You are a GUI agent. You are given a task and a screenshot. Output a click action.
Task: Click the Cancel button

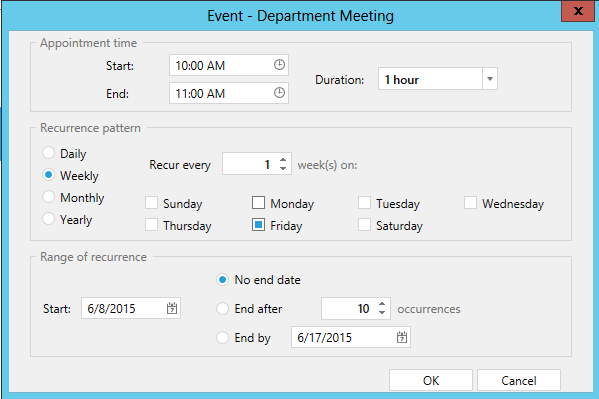click(519, 380)
